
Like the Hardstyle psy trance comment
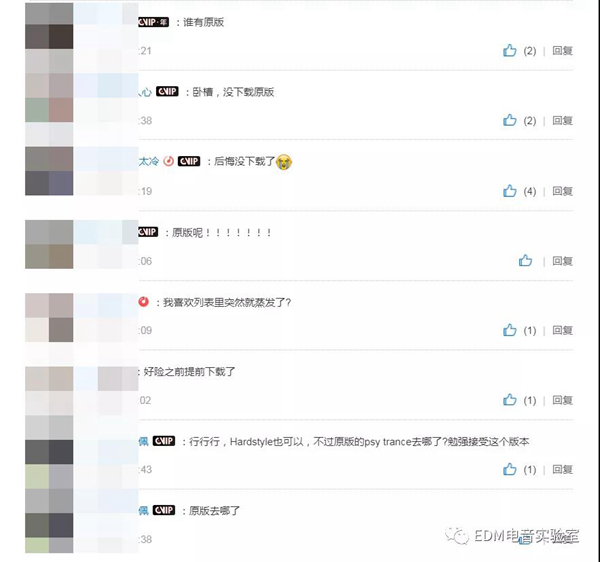tap(510, 469)
